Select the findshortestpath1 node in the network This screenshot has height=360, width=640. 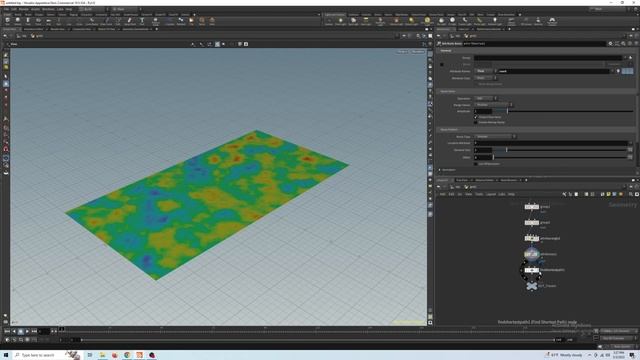531,270
